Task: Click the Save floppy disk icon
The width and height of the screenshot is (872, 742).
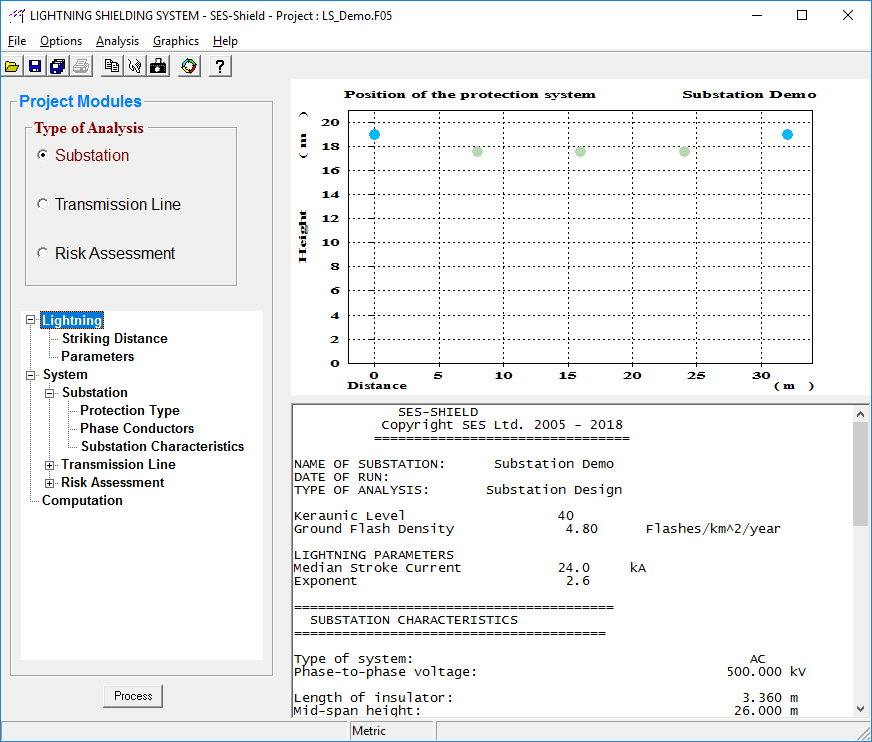Action: (35, 67)
